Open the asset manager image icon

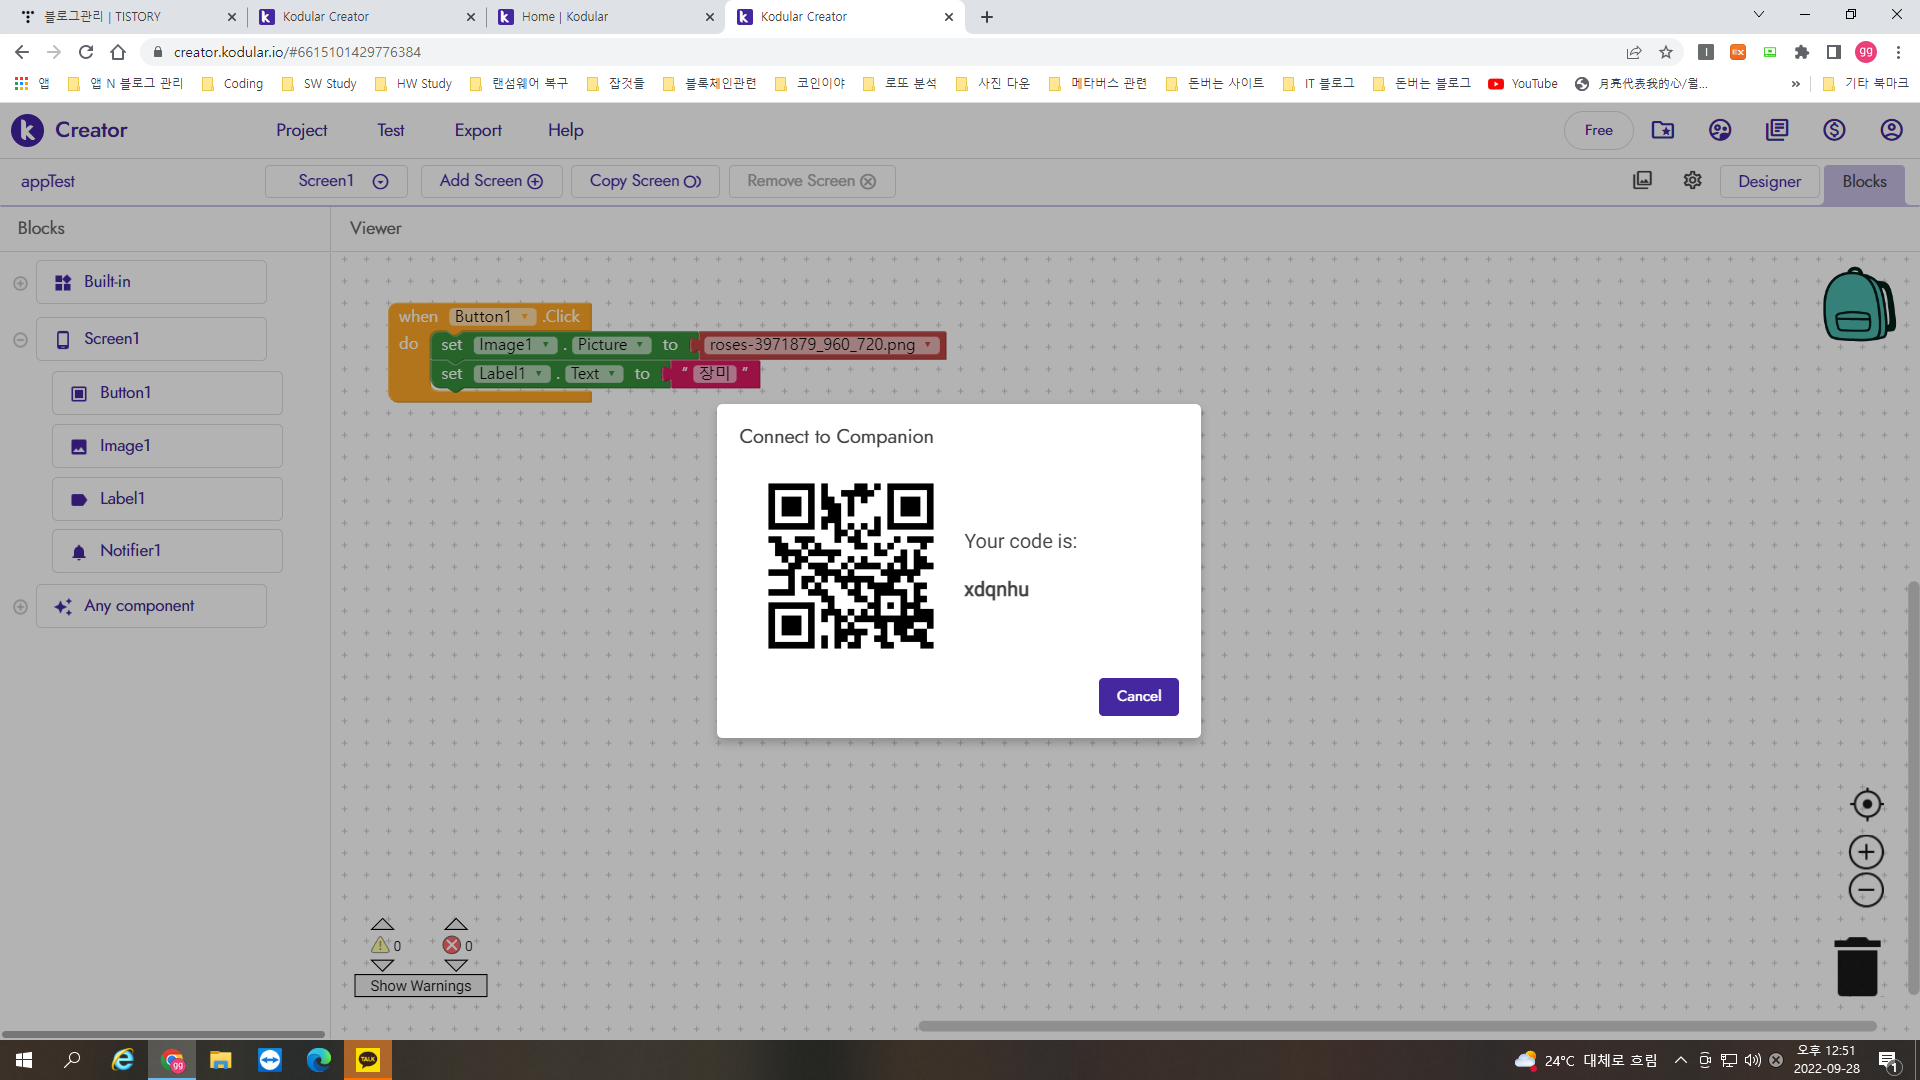click(1642, 181)
